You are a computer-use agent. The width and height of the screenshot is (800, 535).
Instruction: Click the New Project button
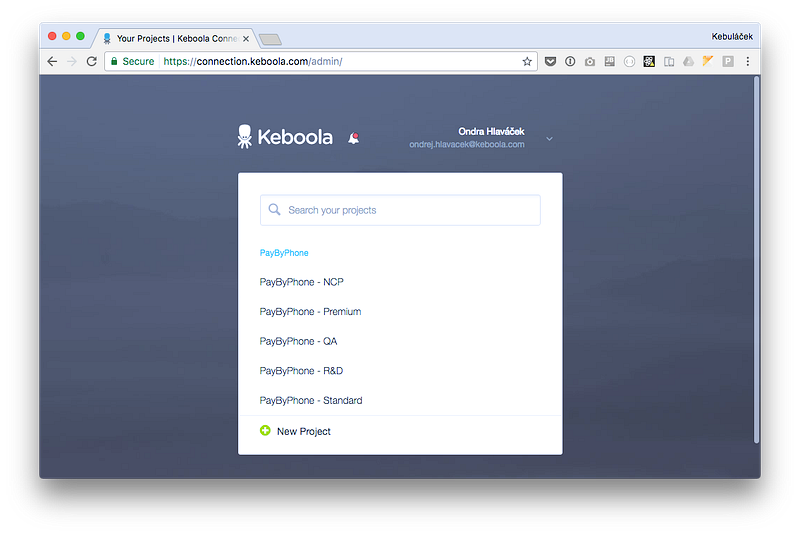click(295, 431)
